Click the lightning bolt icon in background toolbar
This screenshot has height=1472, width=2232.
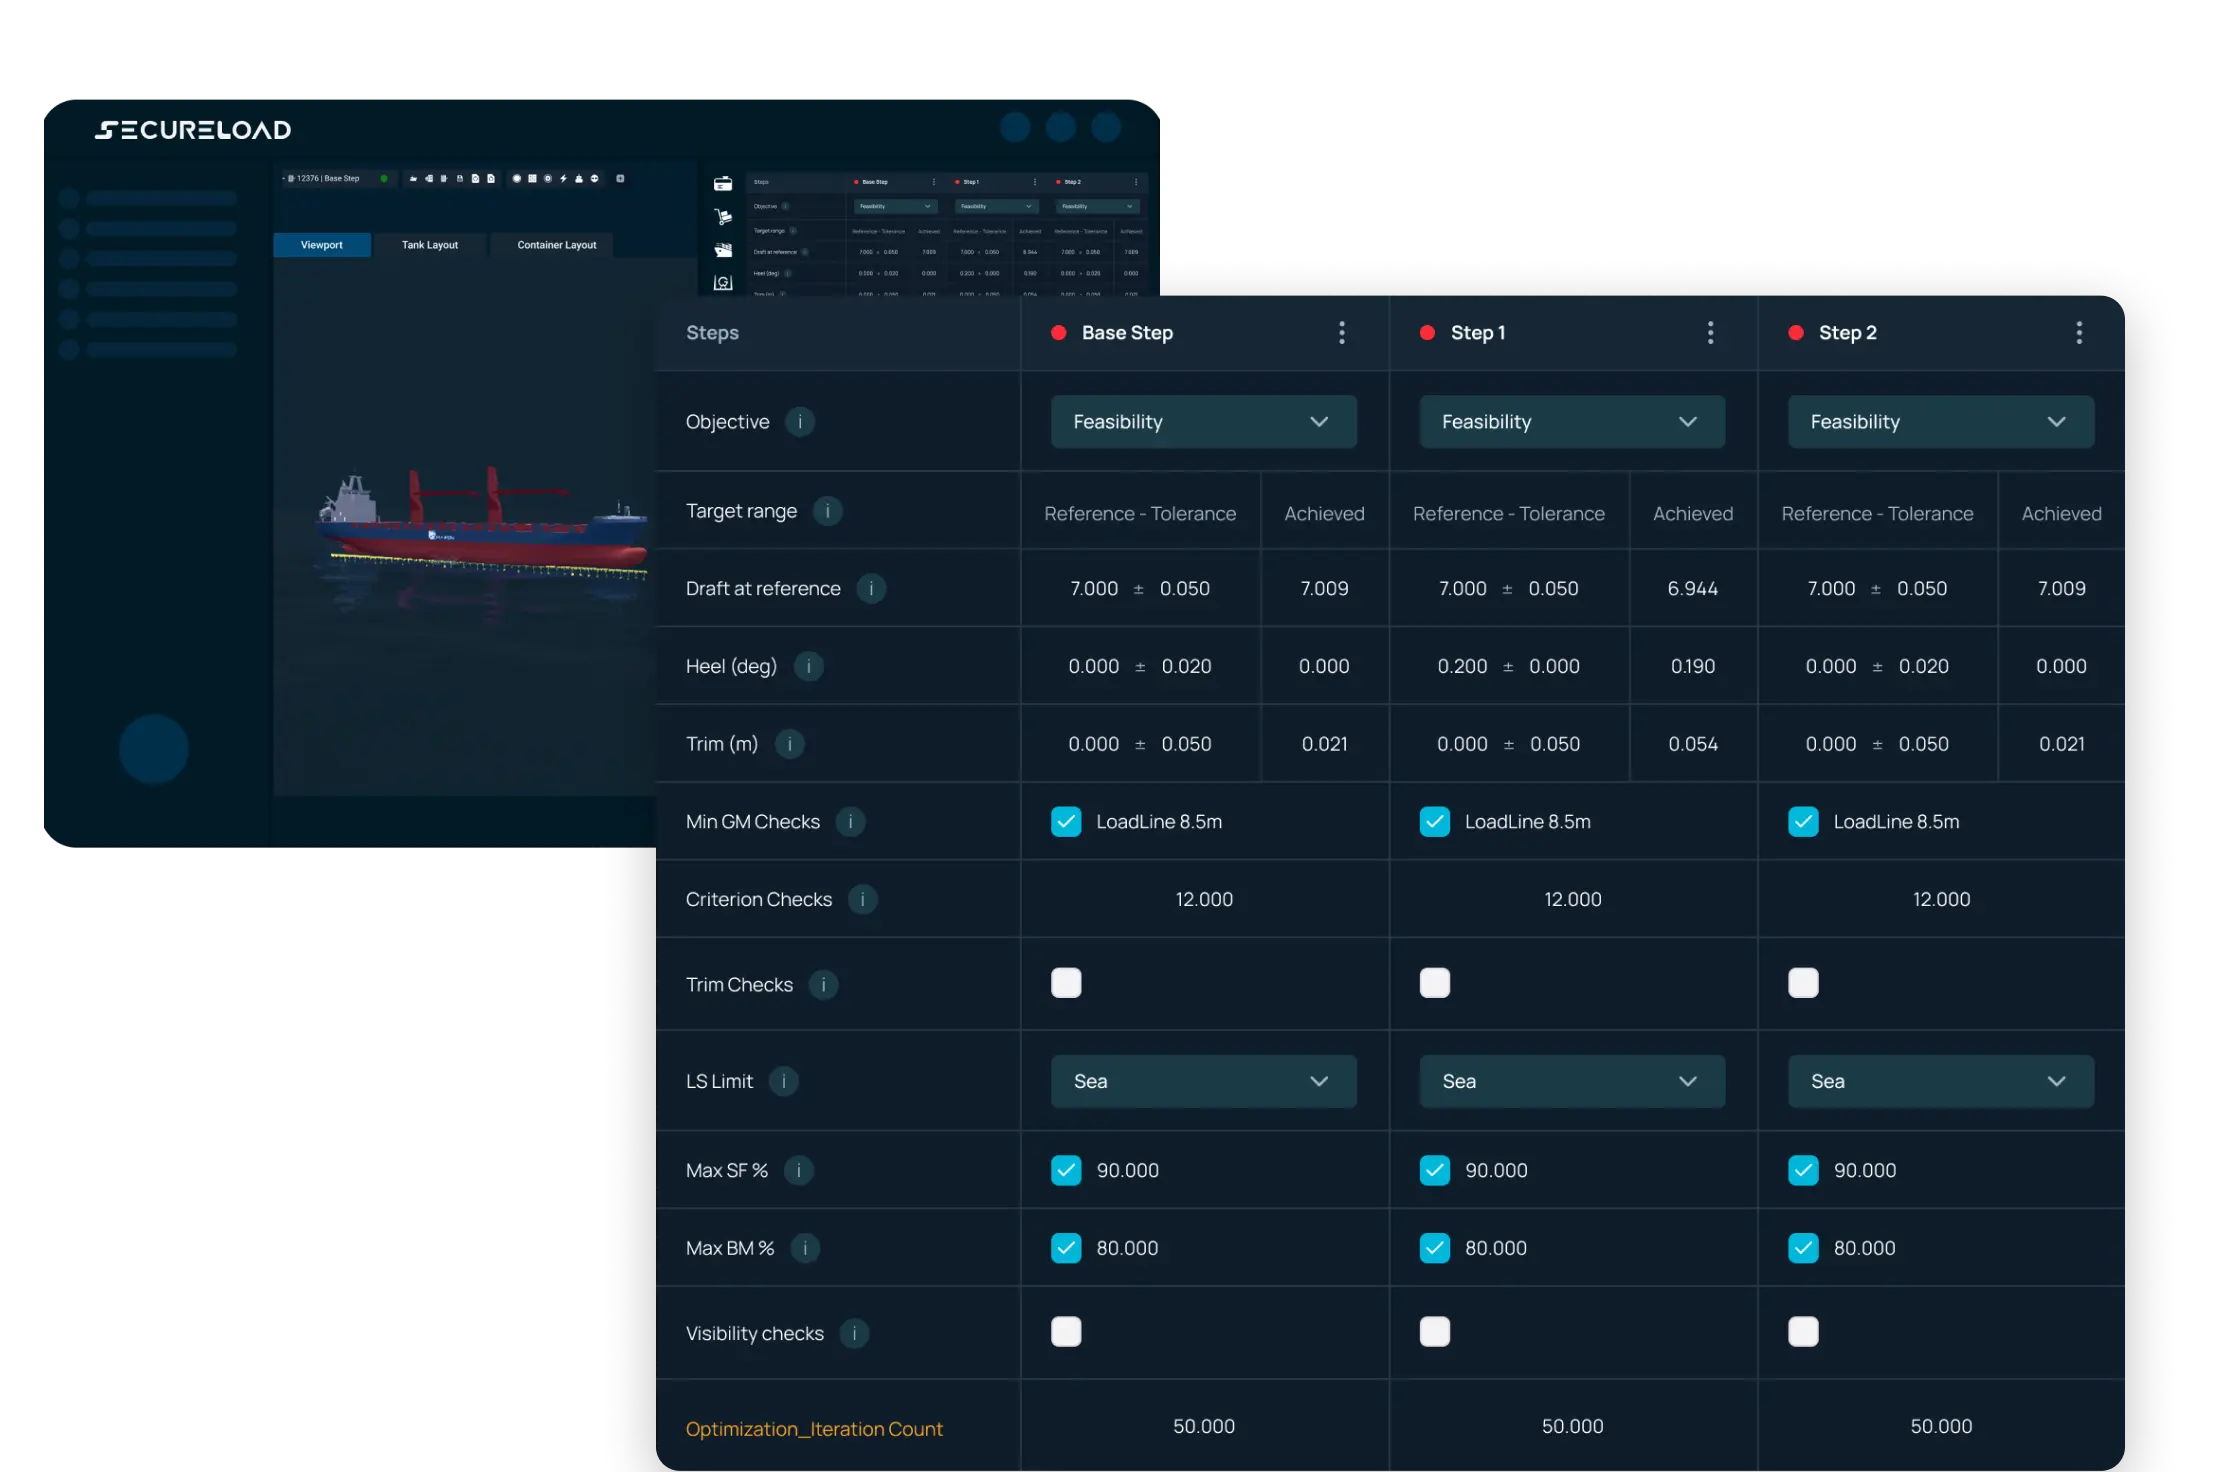click(x=564, y=178)
